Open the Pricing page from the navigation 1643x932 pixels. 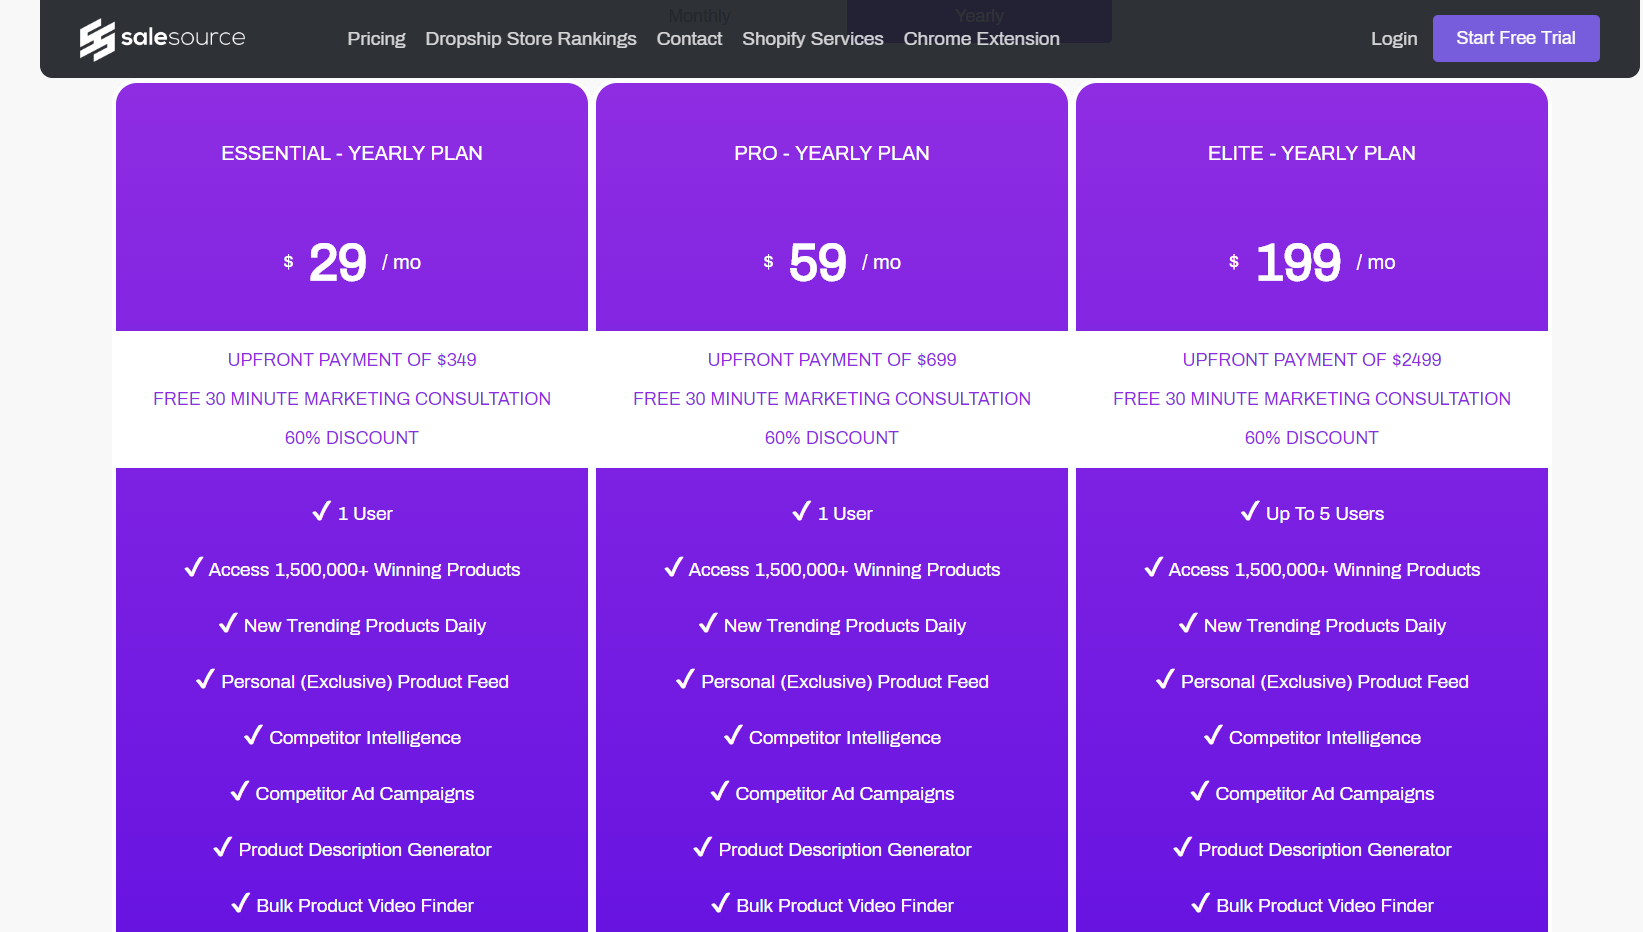click(x=376, y=39)
